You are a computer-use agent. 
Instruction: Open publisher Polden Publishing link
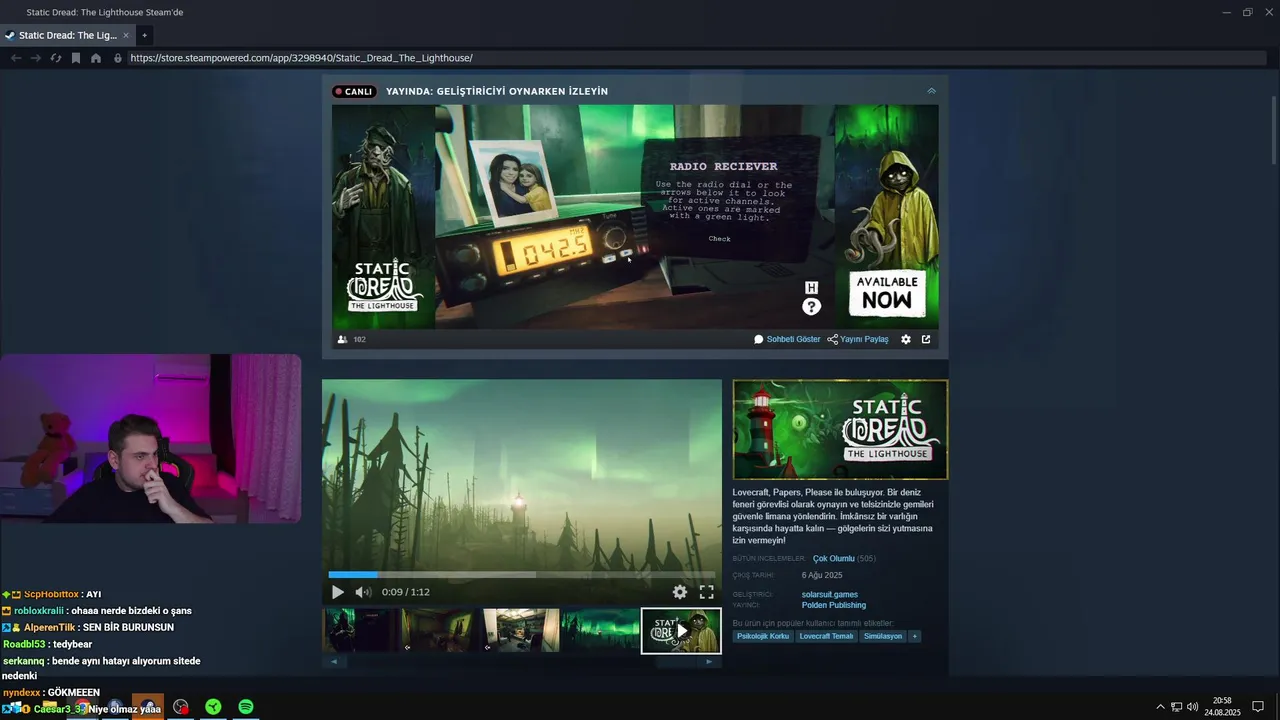[834, 605]
